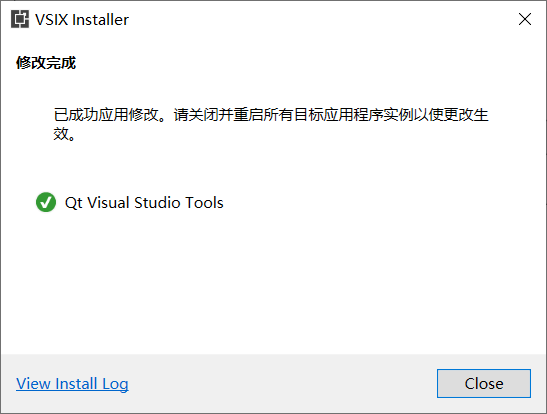Click the word "Tools" in the extension name
This screenshot has width=547, height=414.
tap(204, 203)
